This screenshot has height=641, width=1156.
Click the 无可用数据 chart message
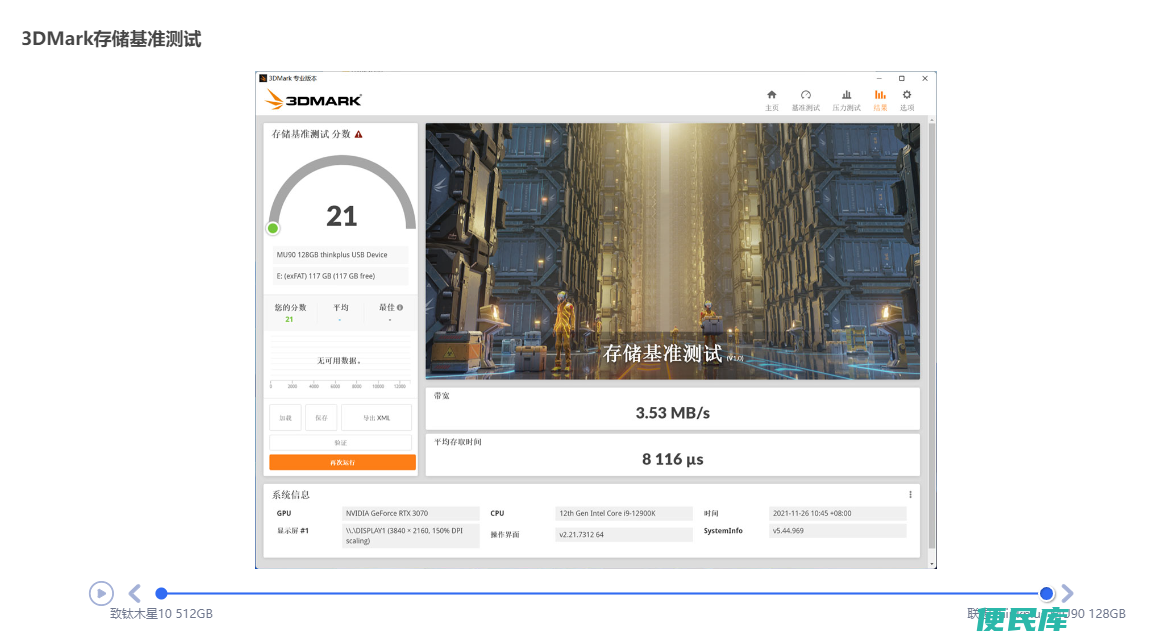pos(339,361)
